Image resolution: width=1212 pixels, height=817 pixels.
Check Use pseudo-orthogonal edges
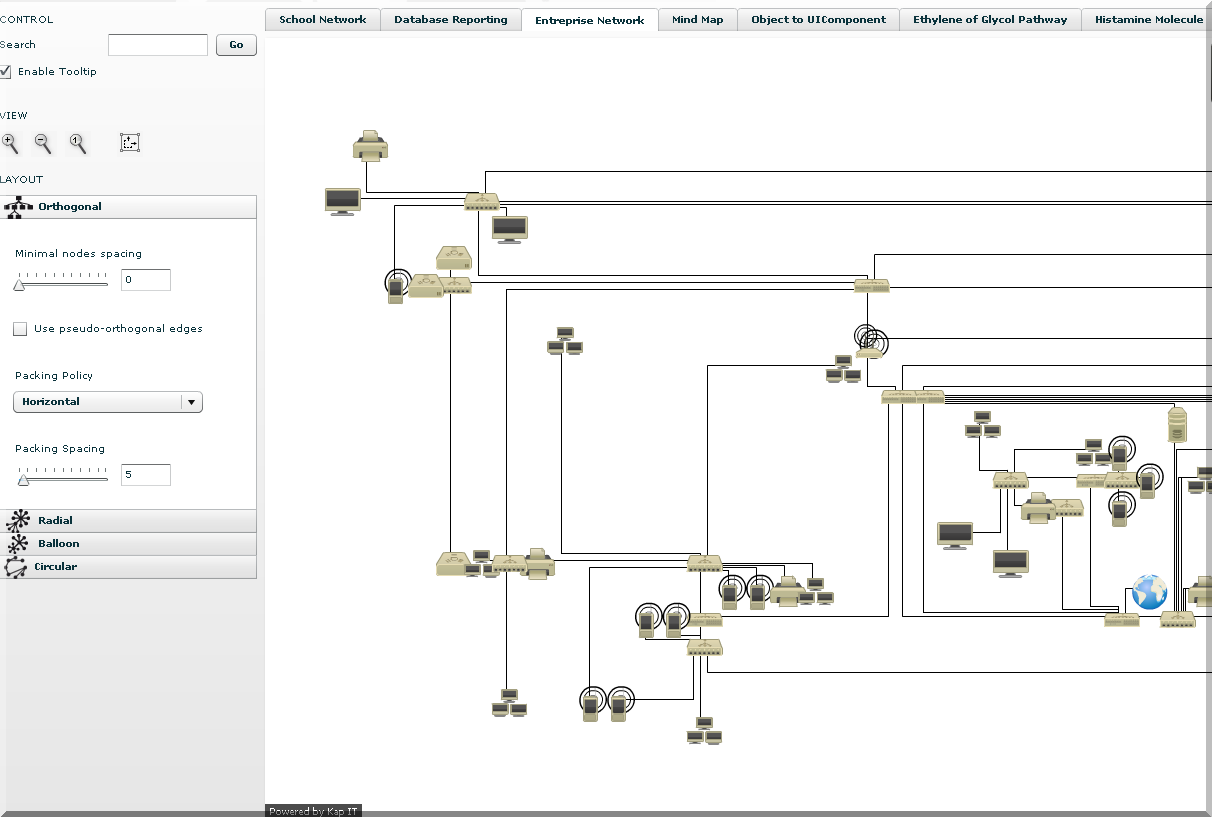[20, 329]
